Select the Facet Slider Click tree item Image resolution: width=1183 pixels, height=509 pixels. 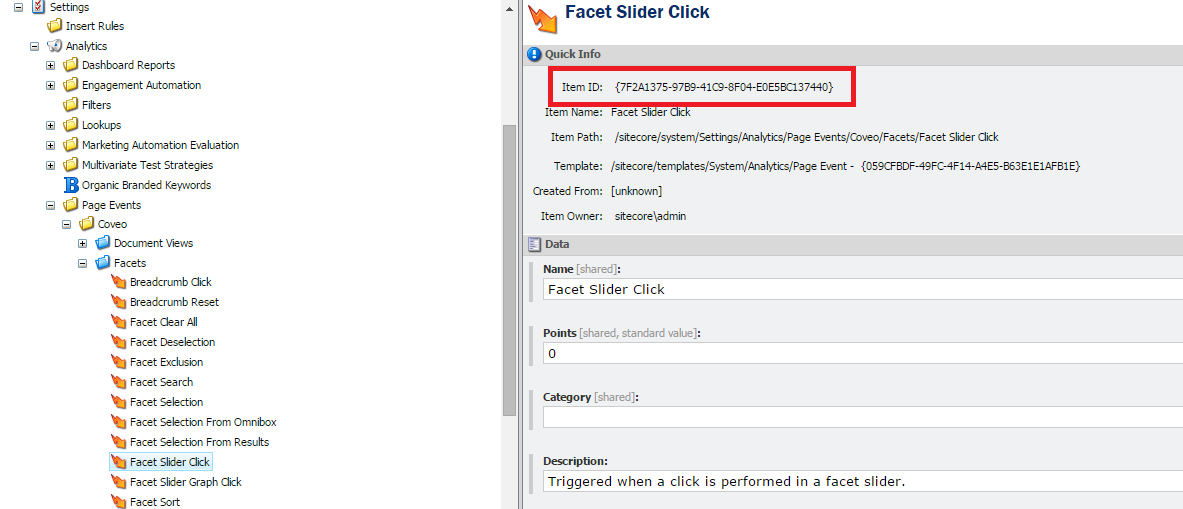tap(170, 461)
